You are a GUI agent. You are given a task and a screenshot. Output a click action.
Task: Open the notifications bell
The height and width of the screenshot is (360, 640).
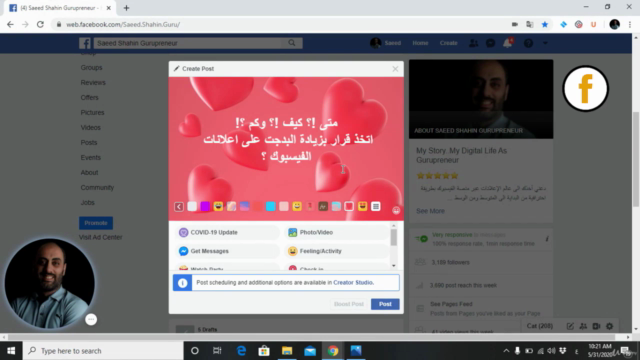507,43
